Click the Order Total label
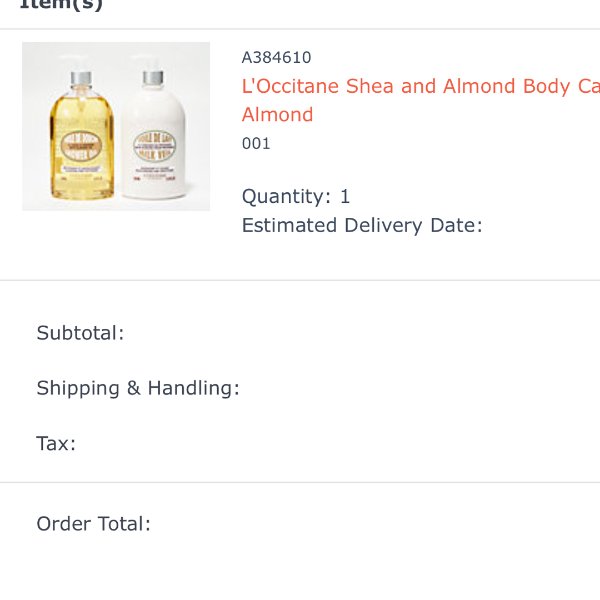Image resolution: width=600 pixels, height=600 pixels. tap(93, 524)
